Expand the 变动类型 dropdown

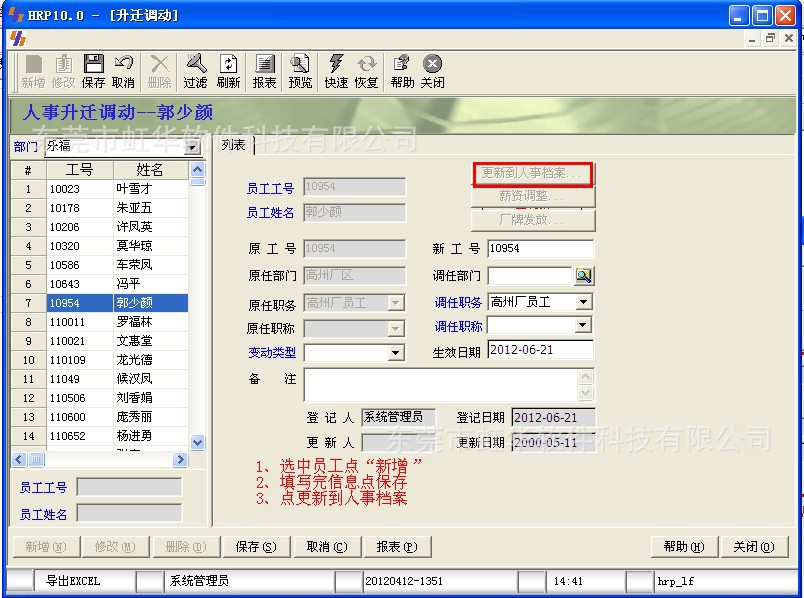[396, 353]
